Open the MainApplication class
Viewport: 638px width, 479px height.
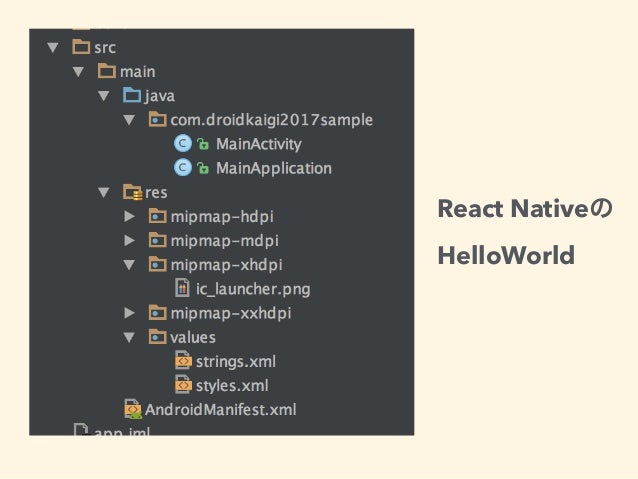274,168
